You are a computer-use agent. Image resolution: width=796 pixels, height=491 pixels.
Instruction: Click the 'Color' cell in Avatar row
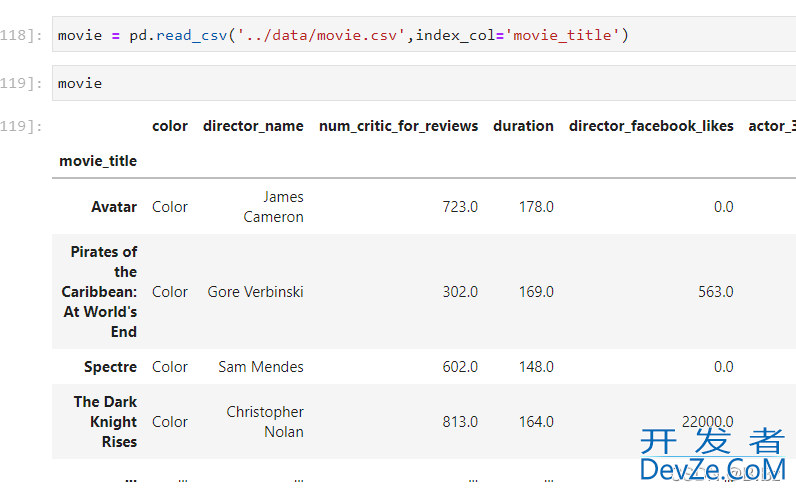170,207
